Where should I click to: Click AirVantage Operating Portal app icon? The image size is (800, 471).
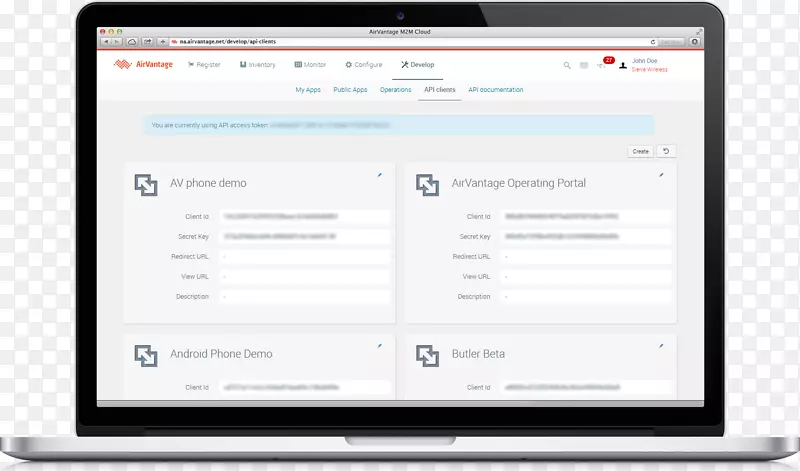tap(428, 185)
